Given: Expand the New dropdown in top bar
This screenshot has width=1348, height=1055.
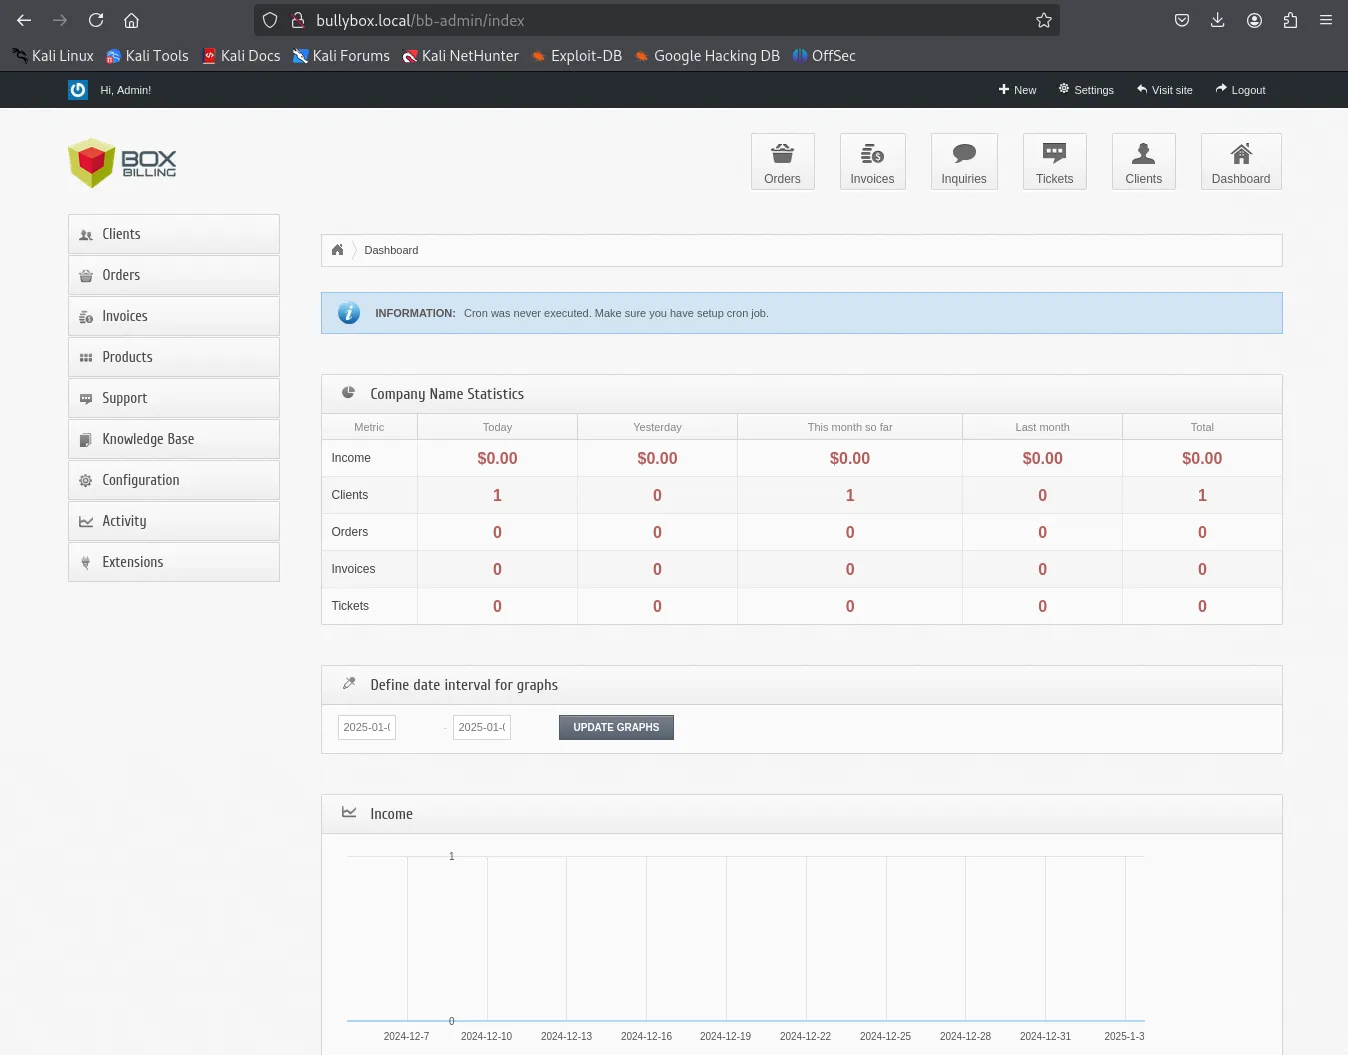Looking at the screenshot, I should pos(1017,90).
